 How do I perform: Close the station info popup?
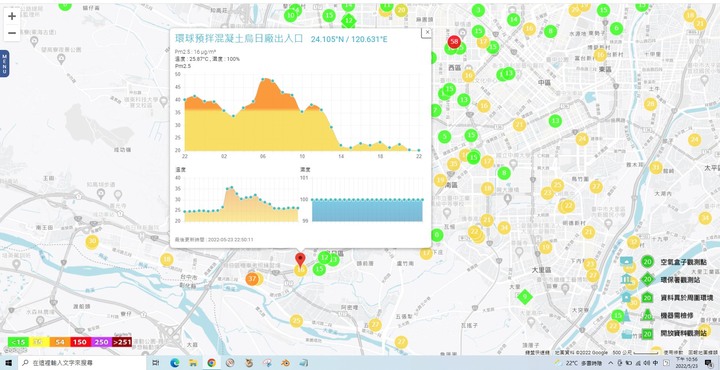(x=427, y=32)
